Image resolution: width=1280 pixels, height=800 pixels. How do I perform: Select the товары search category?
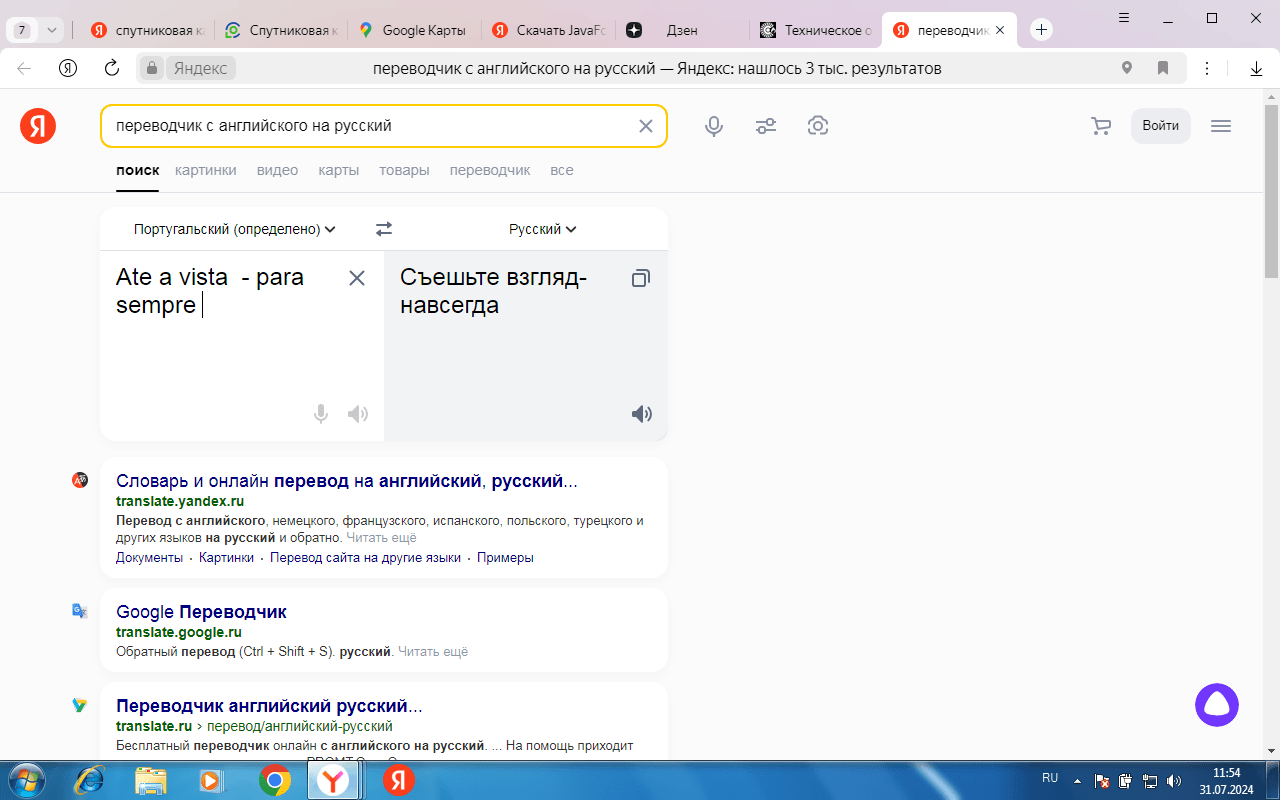(x=404, y=170)
